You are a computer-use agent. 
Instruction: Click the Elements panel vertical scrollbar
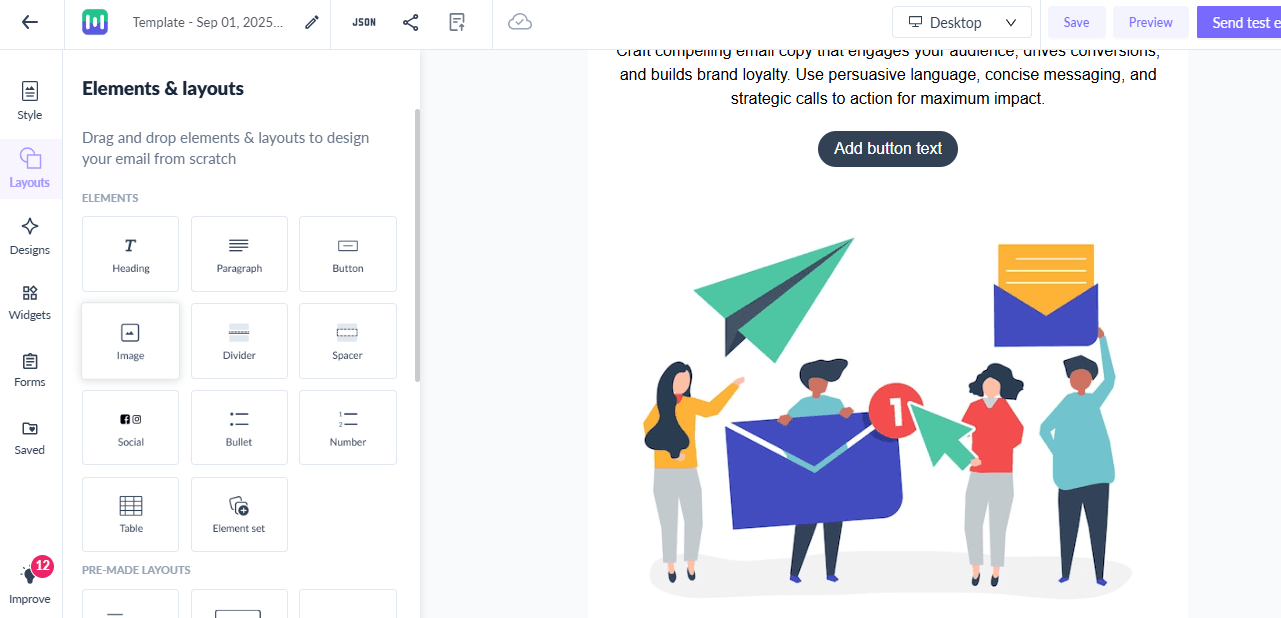pyautogui.click(x=417, y=245)
